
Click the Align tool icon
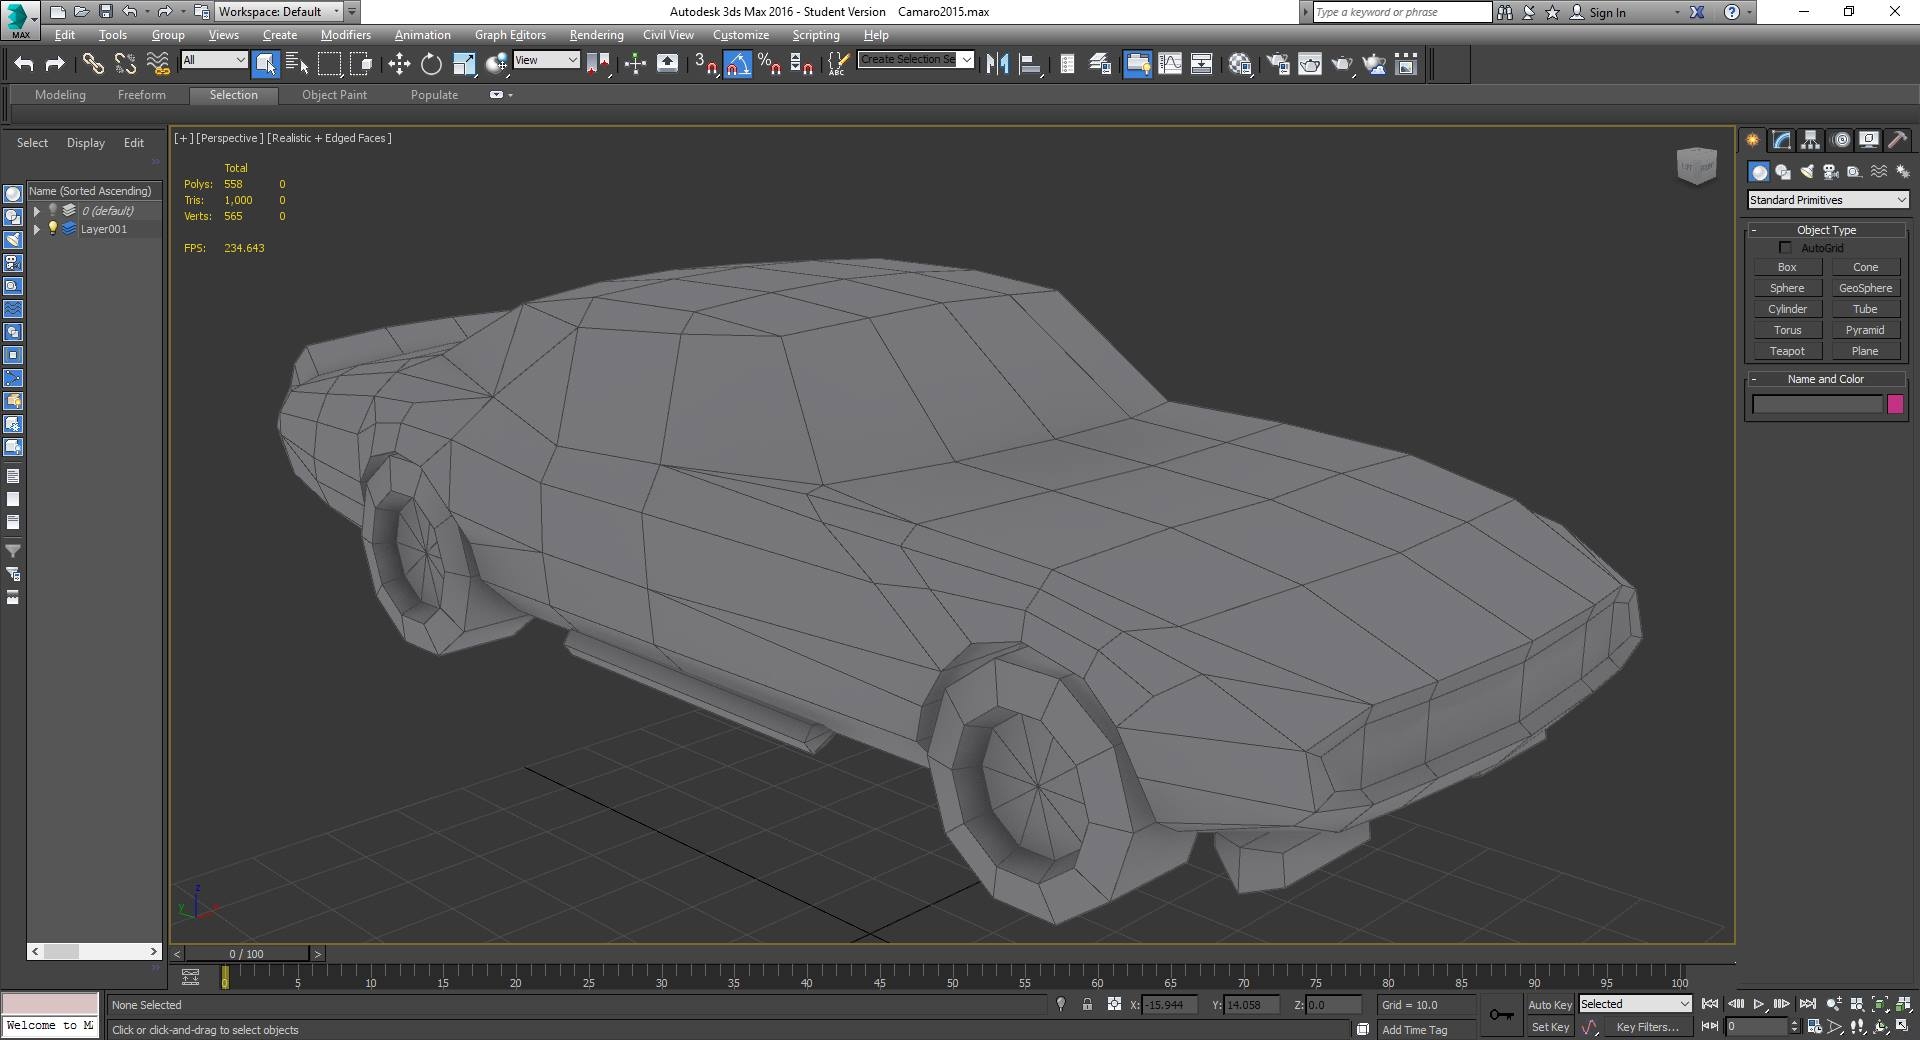1030,64
